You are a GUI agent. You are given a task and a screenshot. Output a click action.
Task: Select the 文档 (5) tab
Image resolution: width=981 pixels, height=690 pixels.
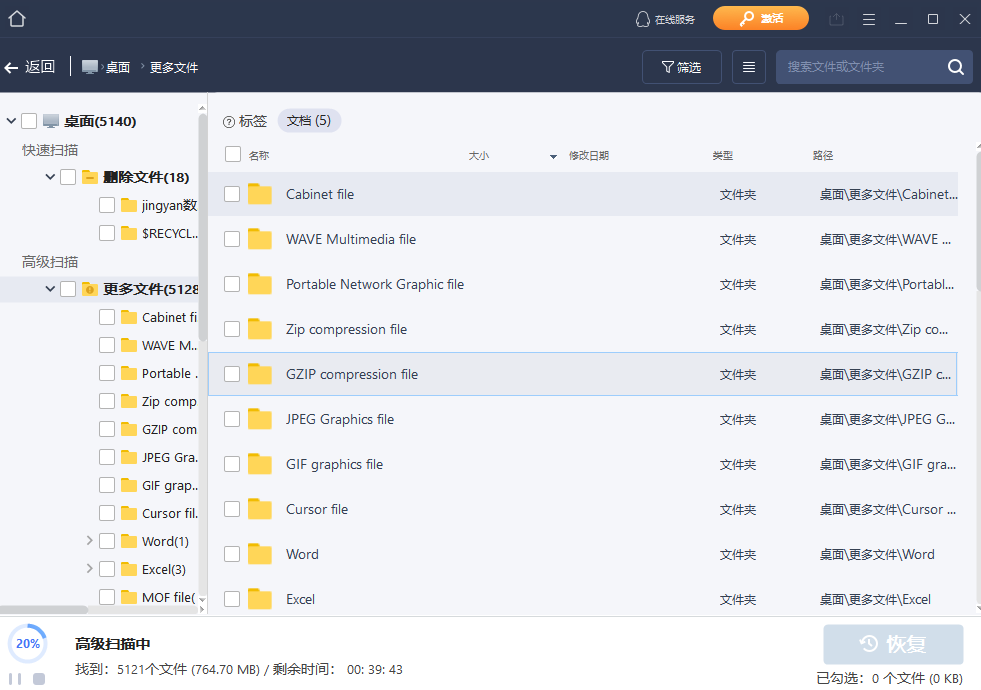[308, 121]
